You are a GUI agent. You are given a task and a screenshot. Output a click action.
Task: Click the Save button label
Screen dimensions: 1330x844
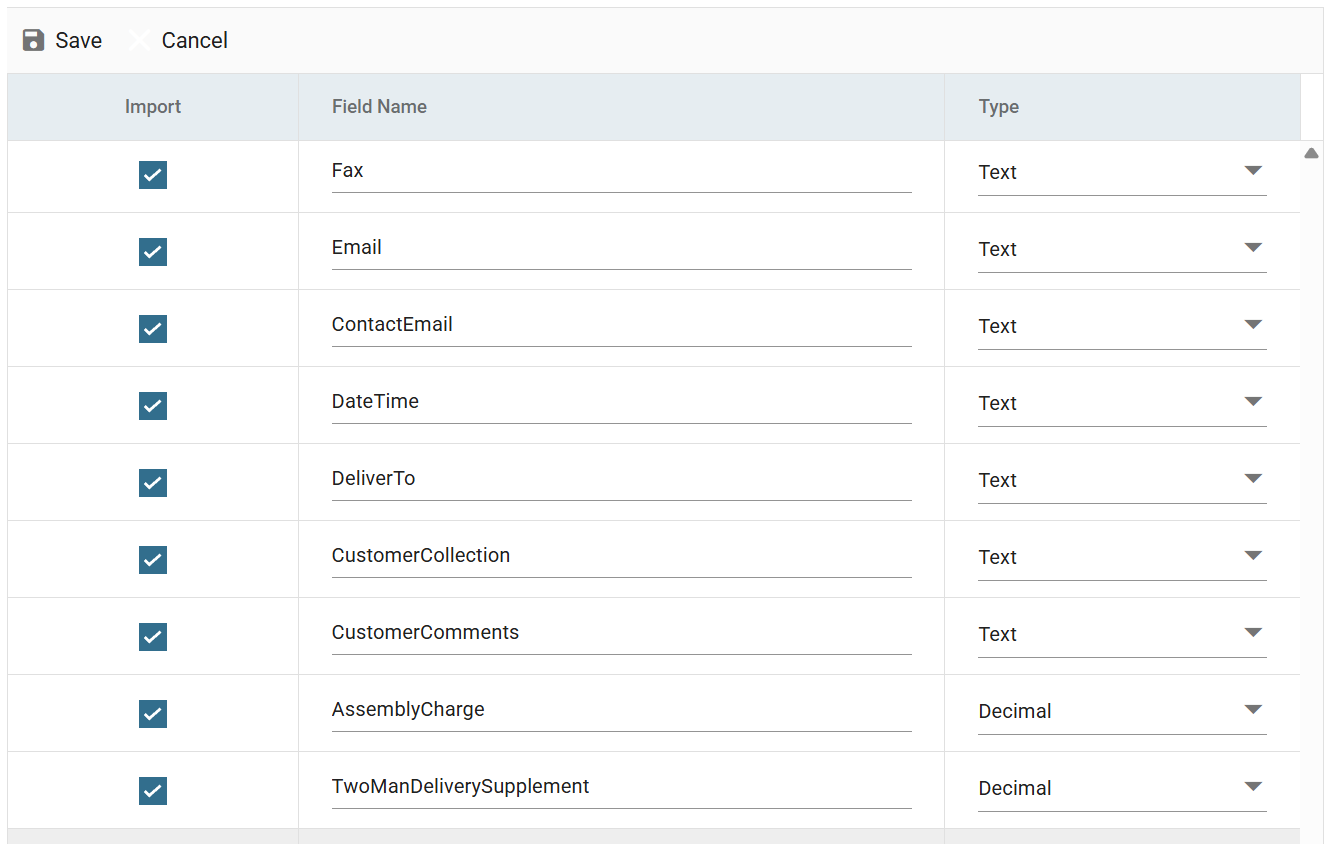click(79, 40)
